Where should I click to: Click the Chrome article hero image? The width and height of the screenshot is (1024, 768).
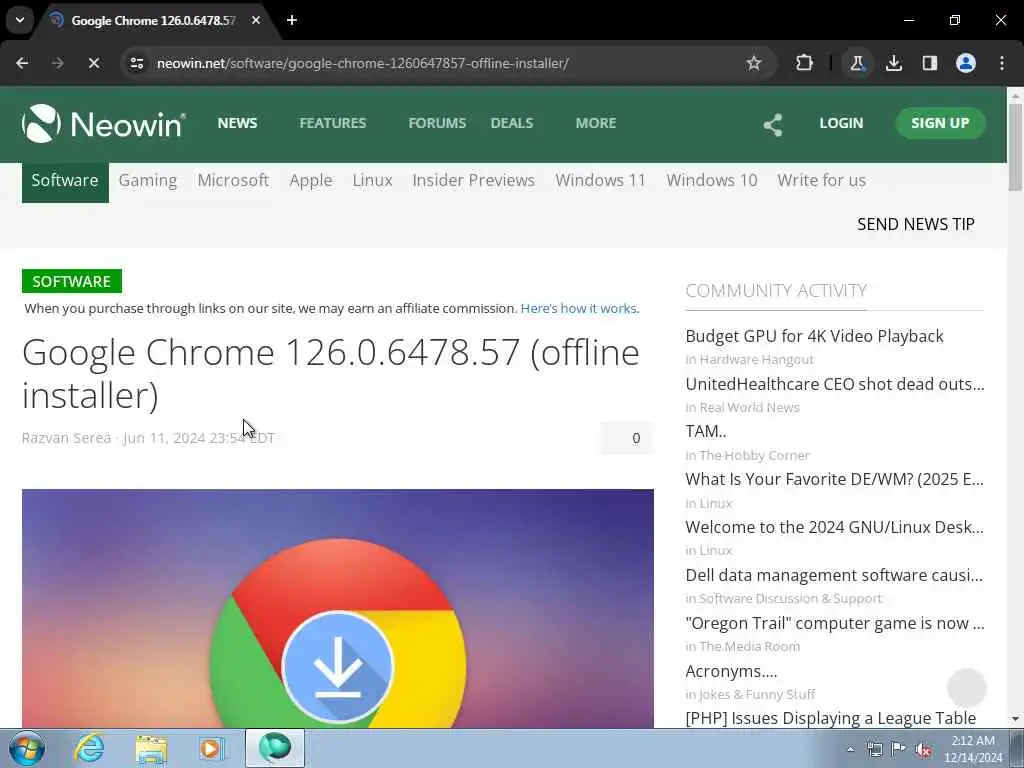[338, 608]
